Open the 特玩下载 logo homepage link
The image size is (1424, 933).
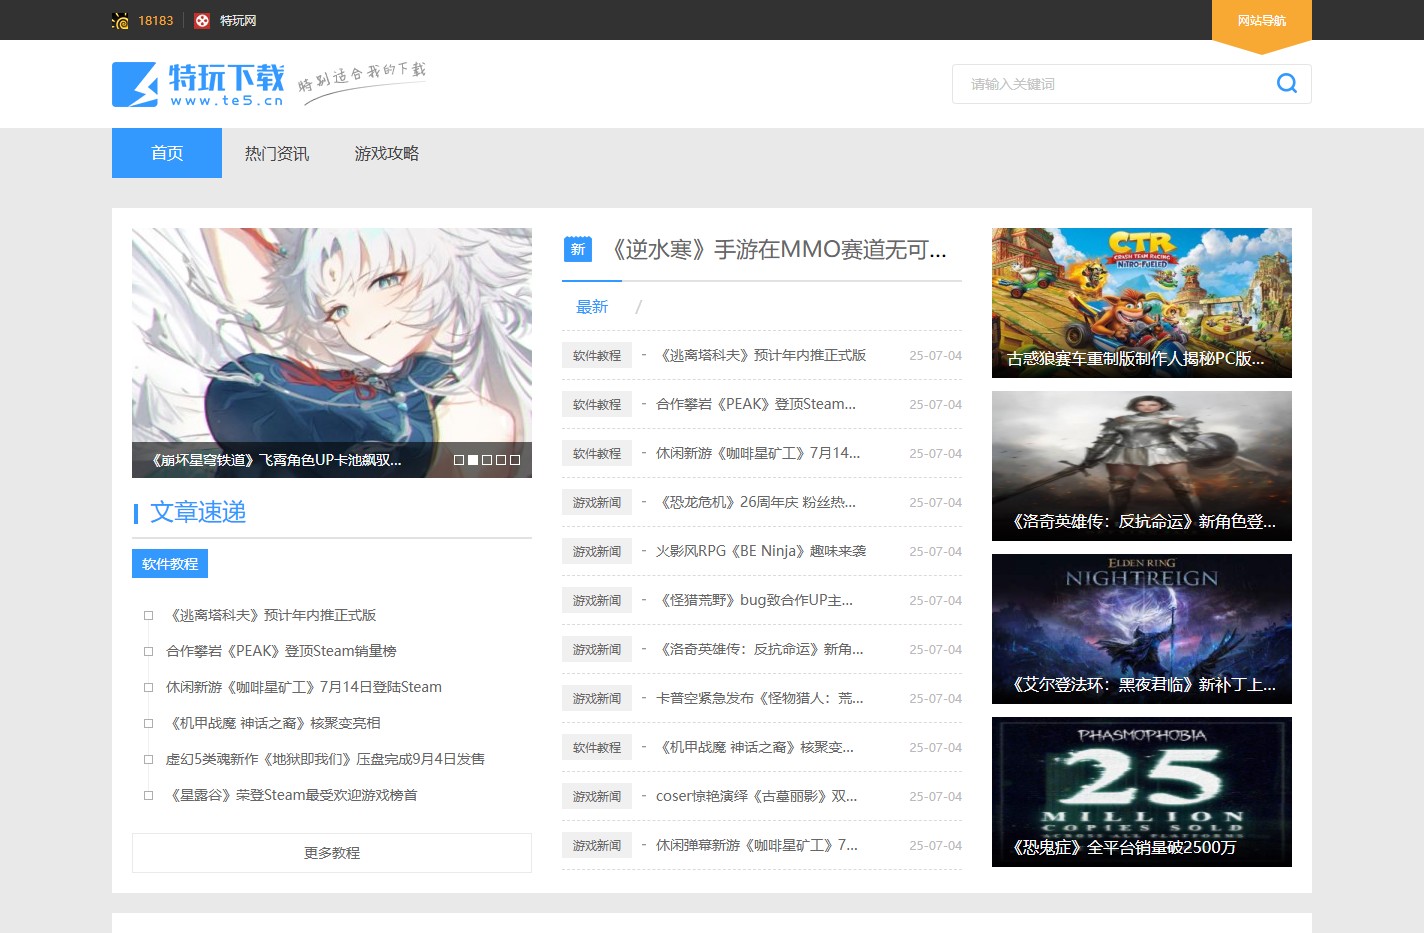coord(199,85)
